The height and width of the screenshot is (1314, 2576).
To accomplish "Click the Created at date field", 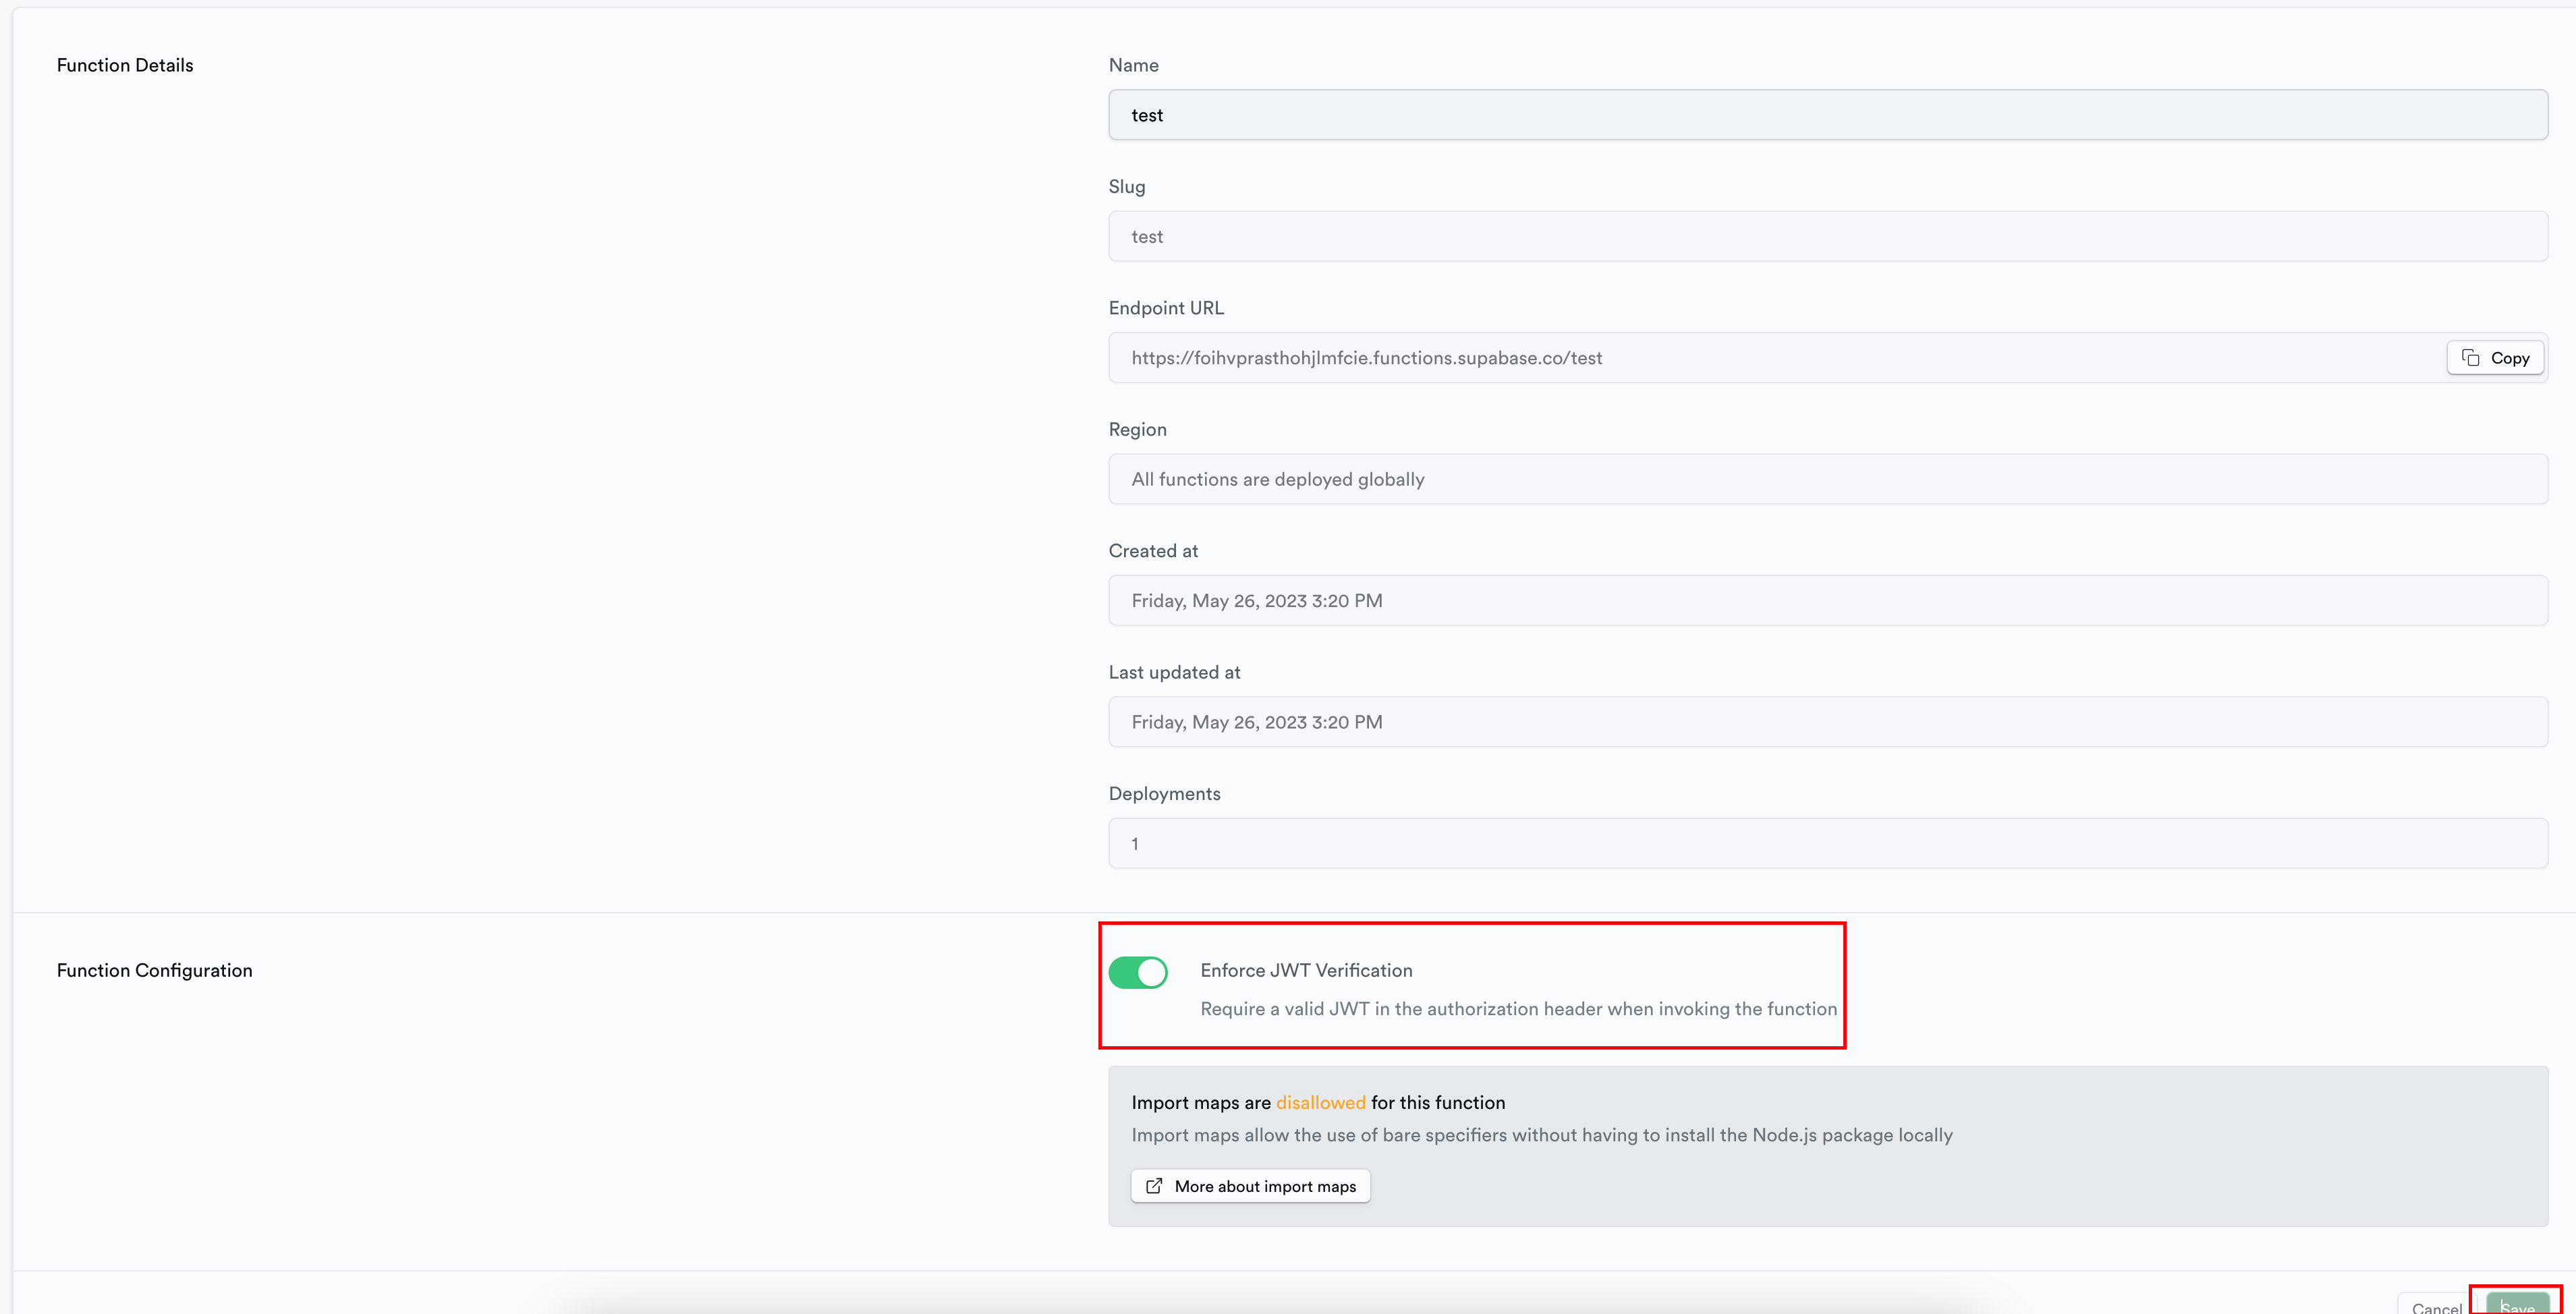I will [x=1827, y=601].
